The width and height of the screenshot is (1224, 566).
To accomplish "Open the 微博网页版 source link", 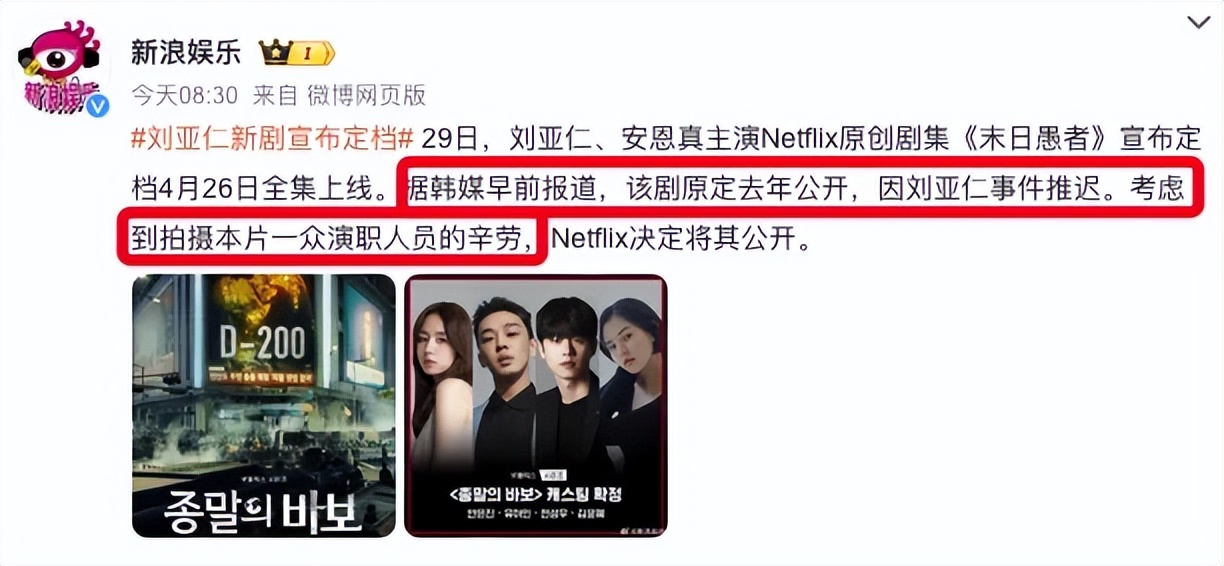I will 366,95.
